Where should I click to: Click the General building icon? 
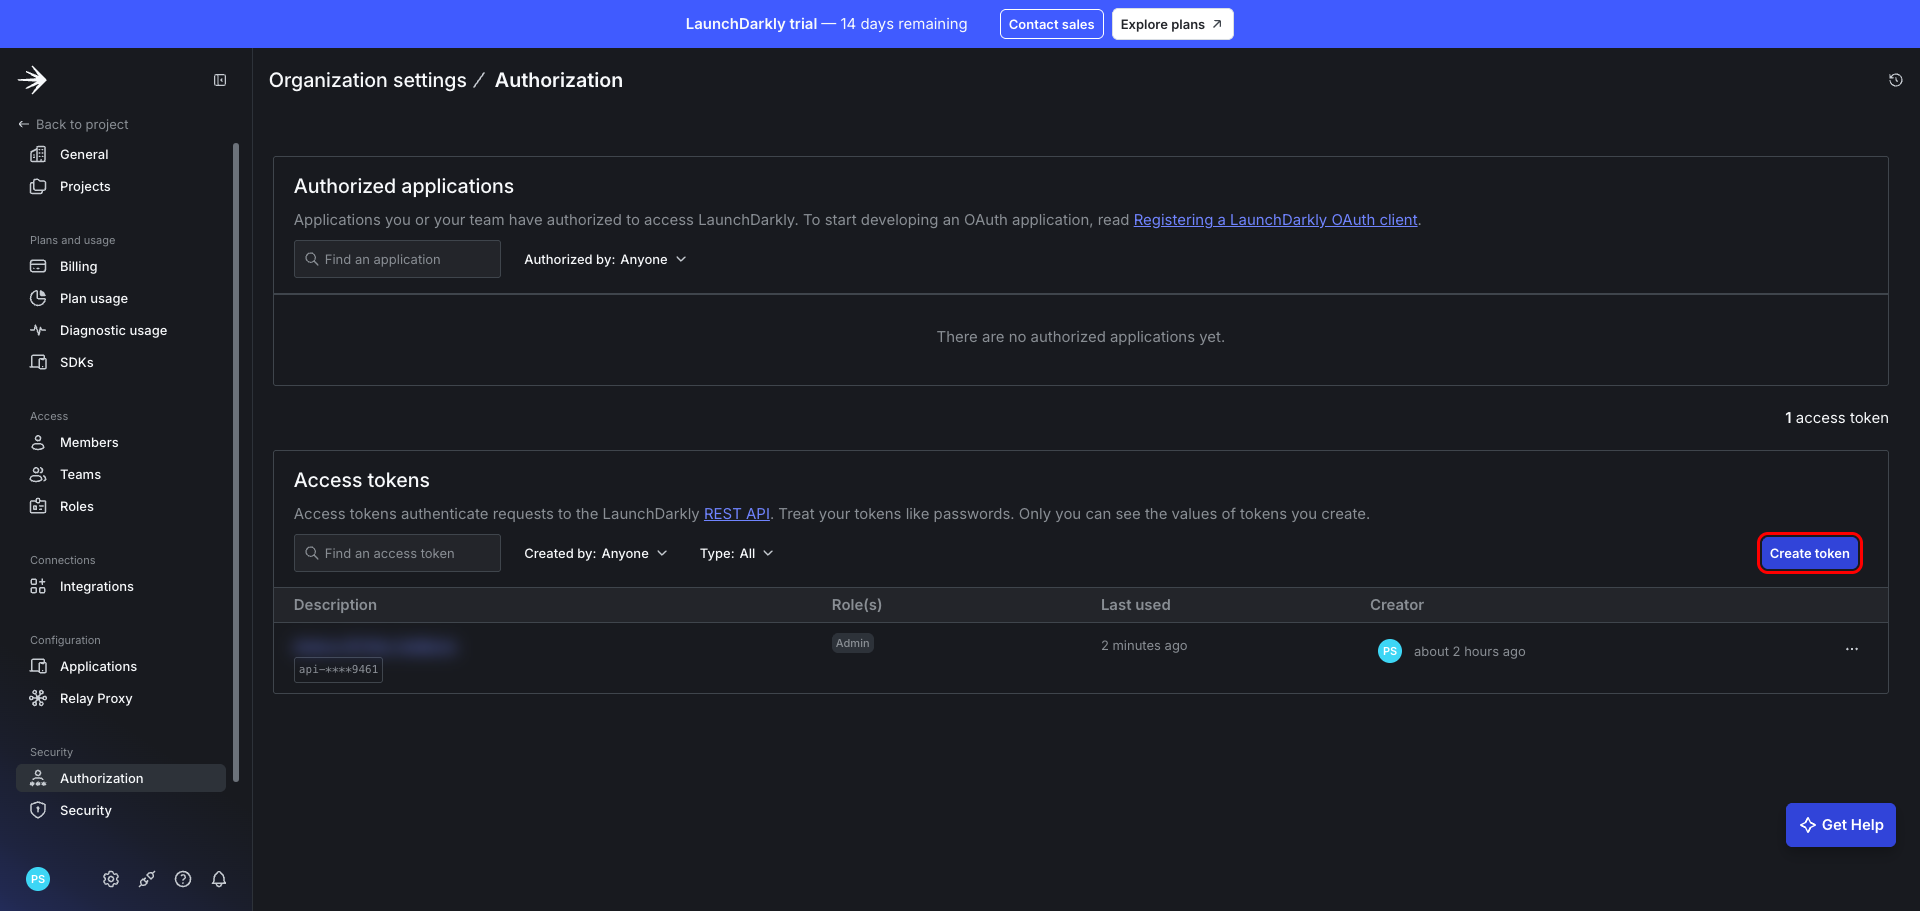pos(38,154)
